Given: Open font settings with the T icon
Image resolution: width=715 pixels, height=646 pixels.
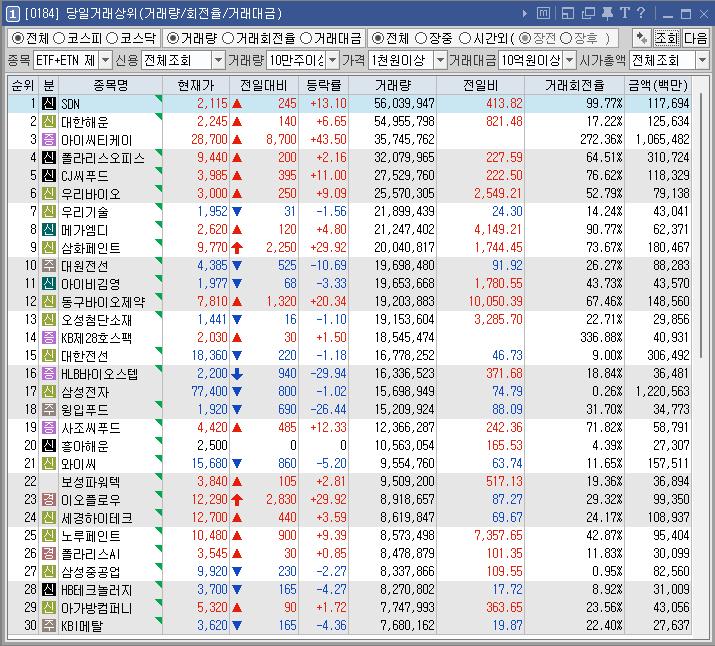Looking at the screenshot, I should (624, 13).
